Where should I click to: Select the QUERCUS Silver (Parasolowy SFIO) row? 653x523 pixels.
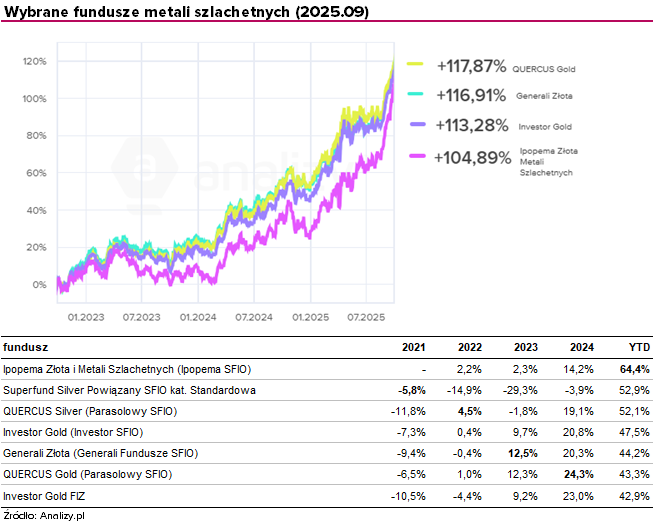point(93,411)
